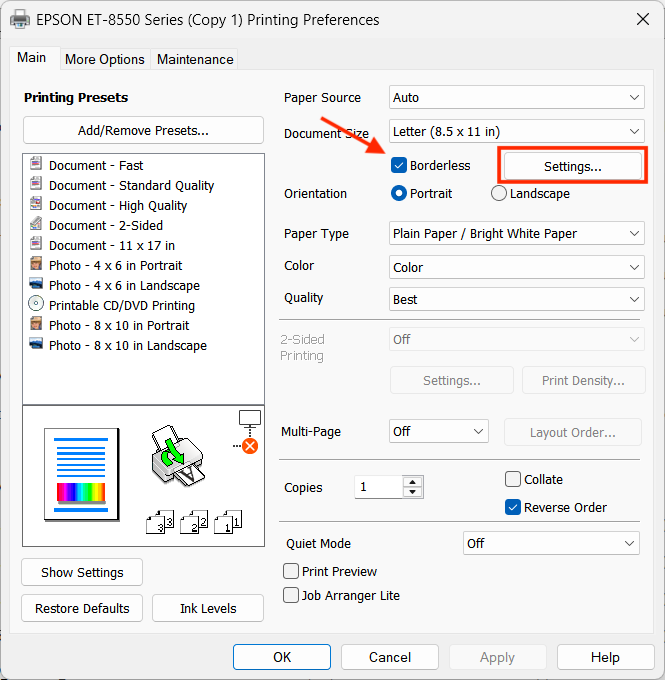The width and height of the screenshot is (665, 680).
Task: Click the Help button
Action: (605, 657)
